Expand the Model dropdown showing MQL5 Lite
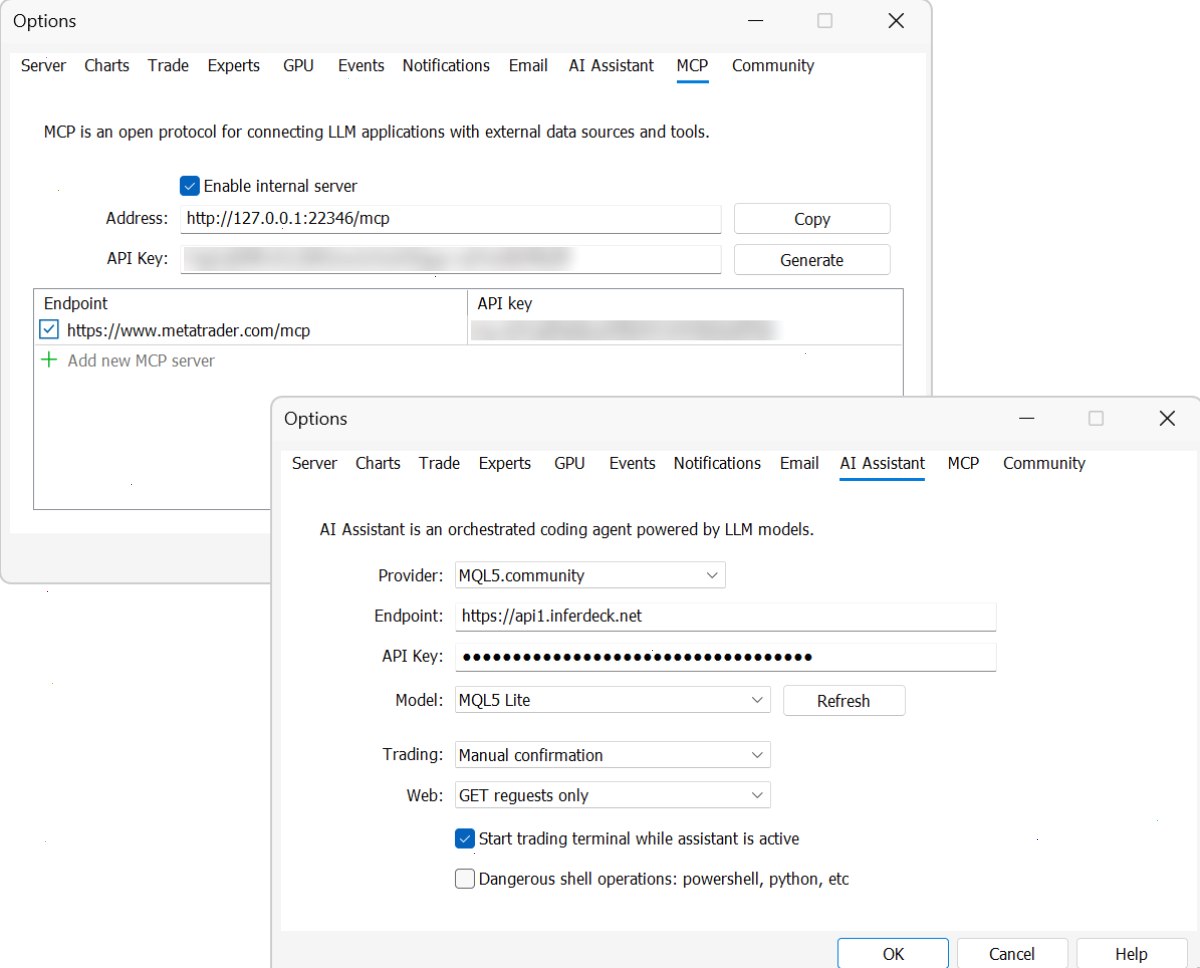Screen dimensions: 1200x968 point(612,700)
